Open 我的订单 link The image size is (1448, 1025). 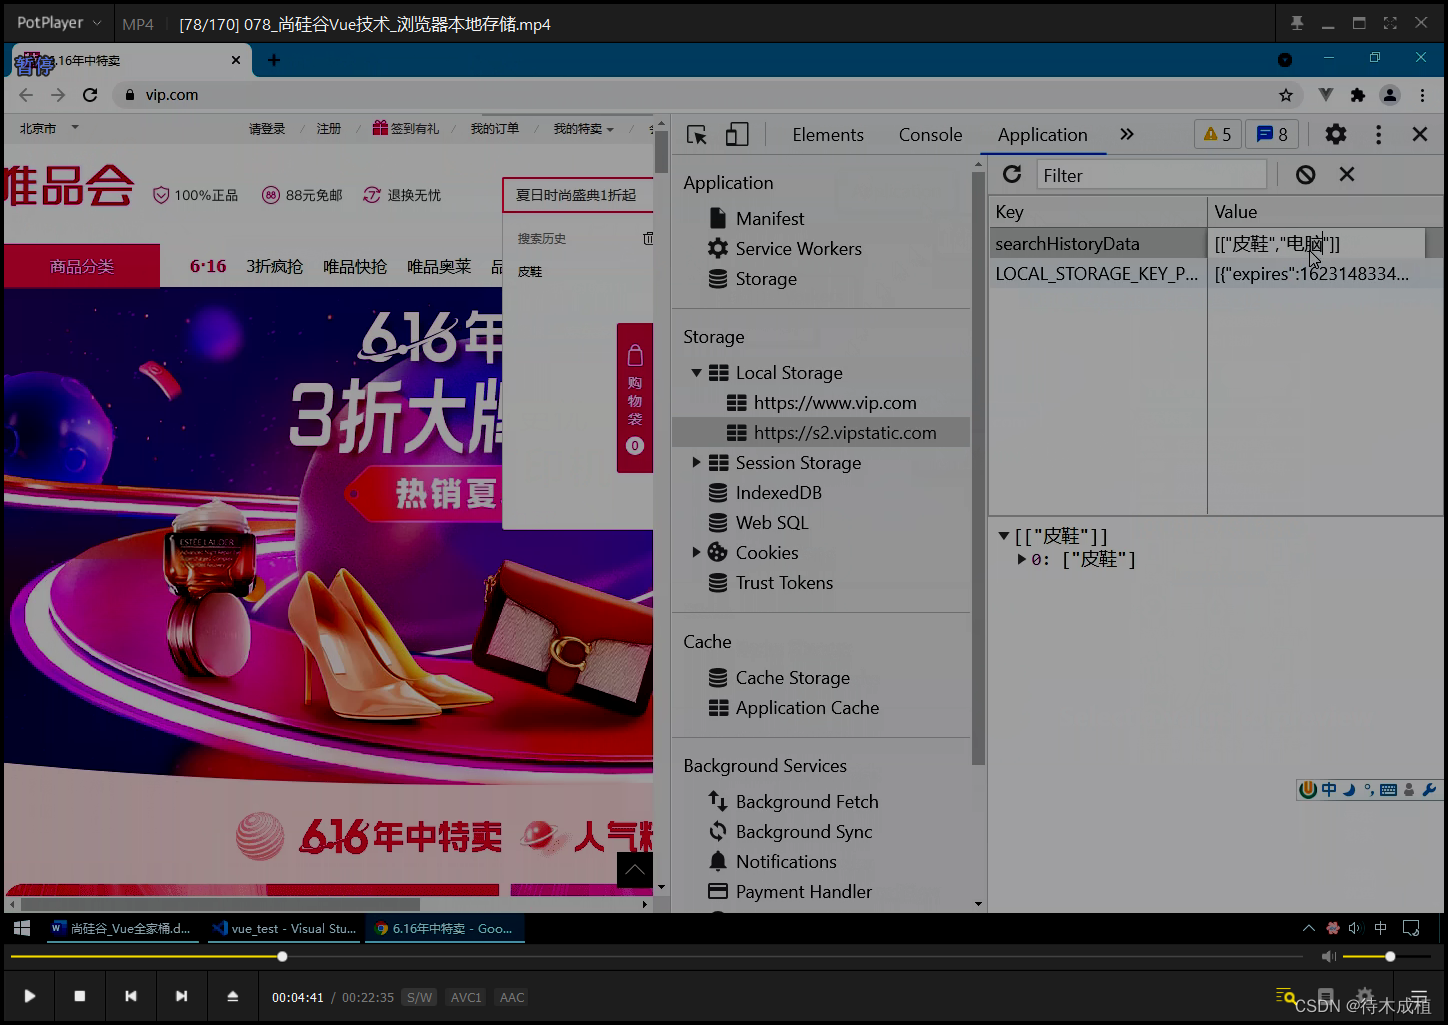pyautogui.click(x=495, y=128)
